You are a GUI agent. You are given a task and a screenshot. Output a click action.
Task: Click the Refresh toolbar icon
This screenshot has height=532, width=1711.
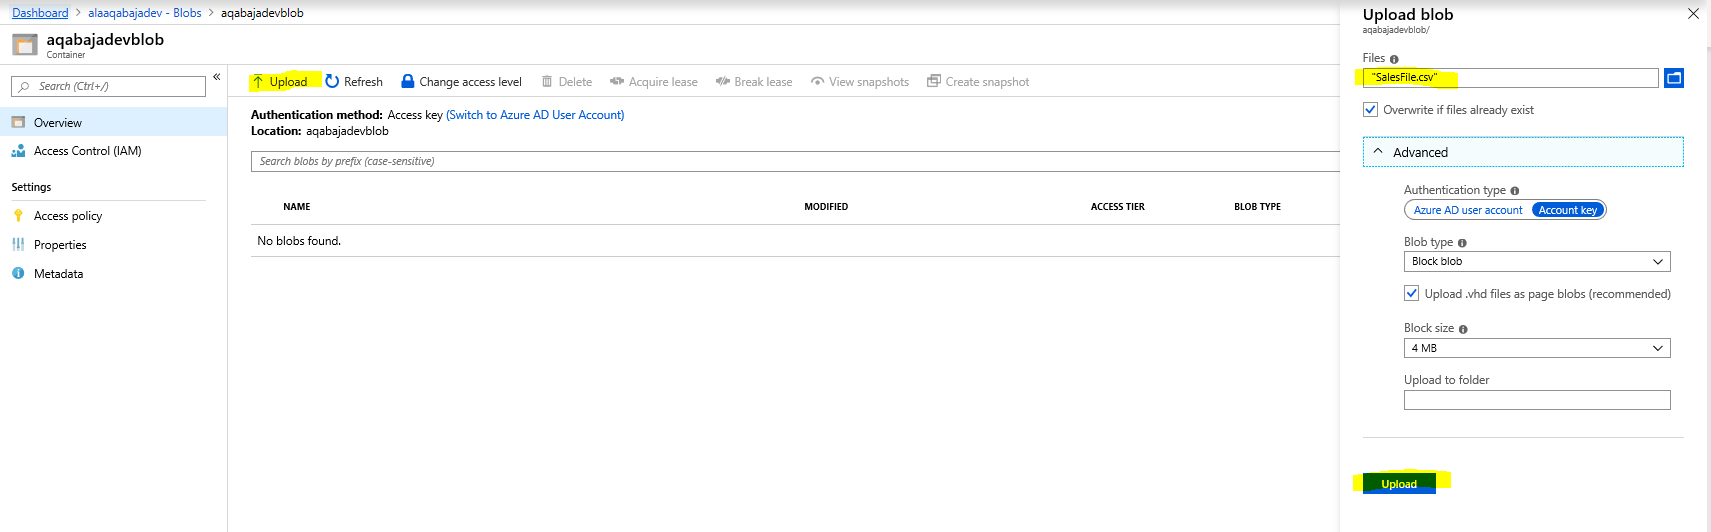(332, 82)
